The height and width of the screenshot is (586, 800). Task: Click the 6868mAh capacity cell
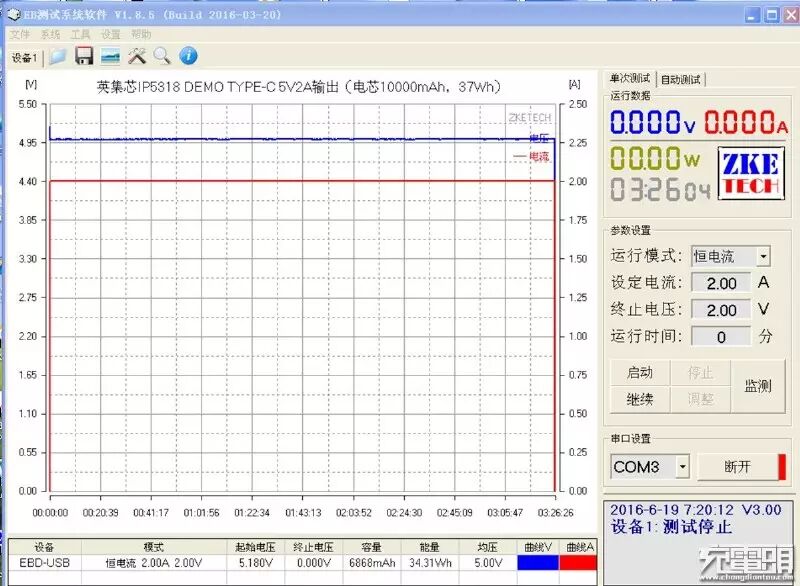[x=372, y=563]
